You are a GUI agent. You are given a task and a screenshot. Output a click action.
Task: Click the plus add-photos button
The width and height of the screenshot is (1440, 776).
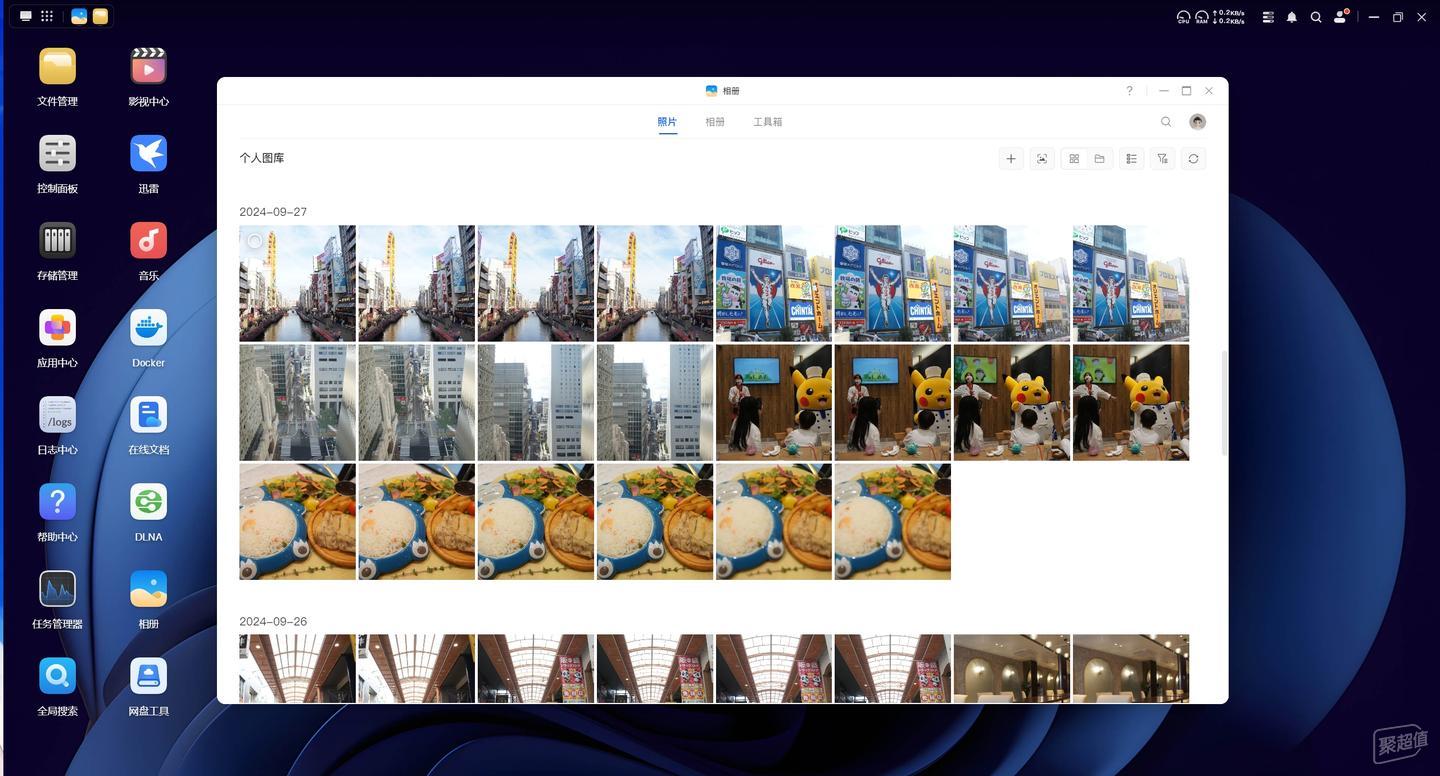click(x=1011, y=159)
